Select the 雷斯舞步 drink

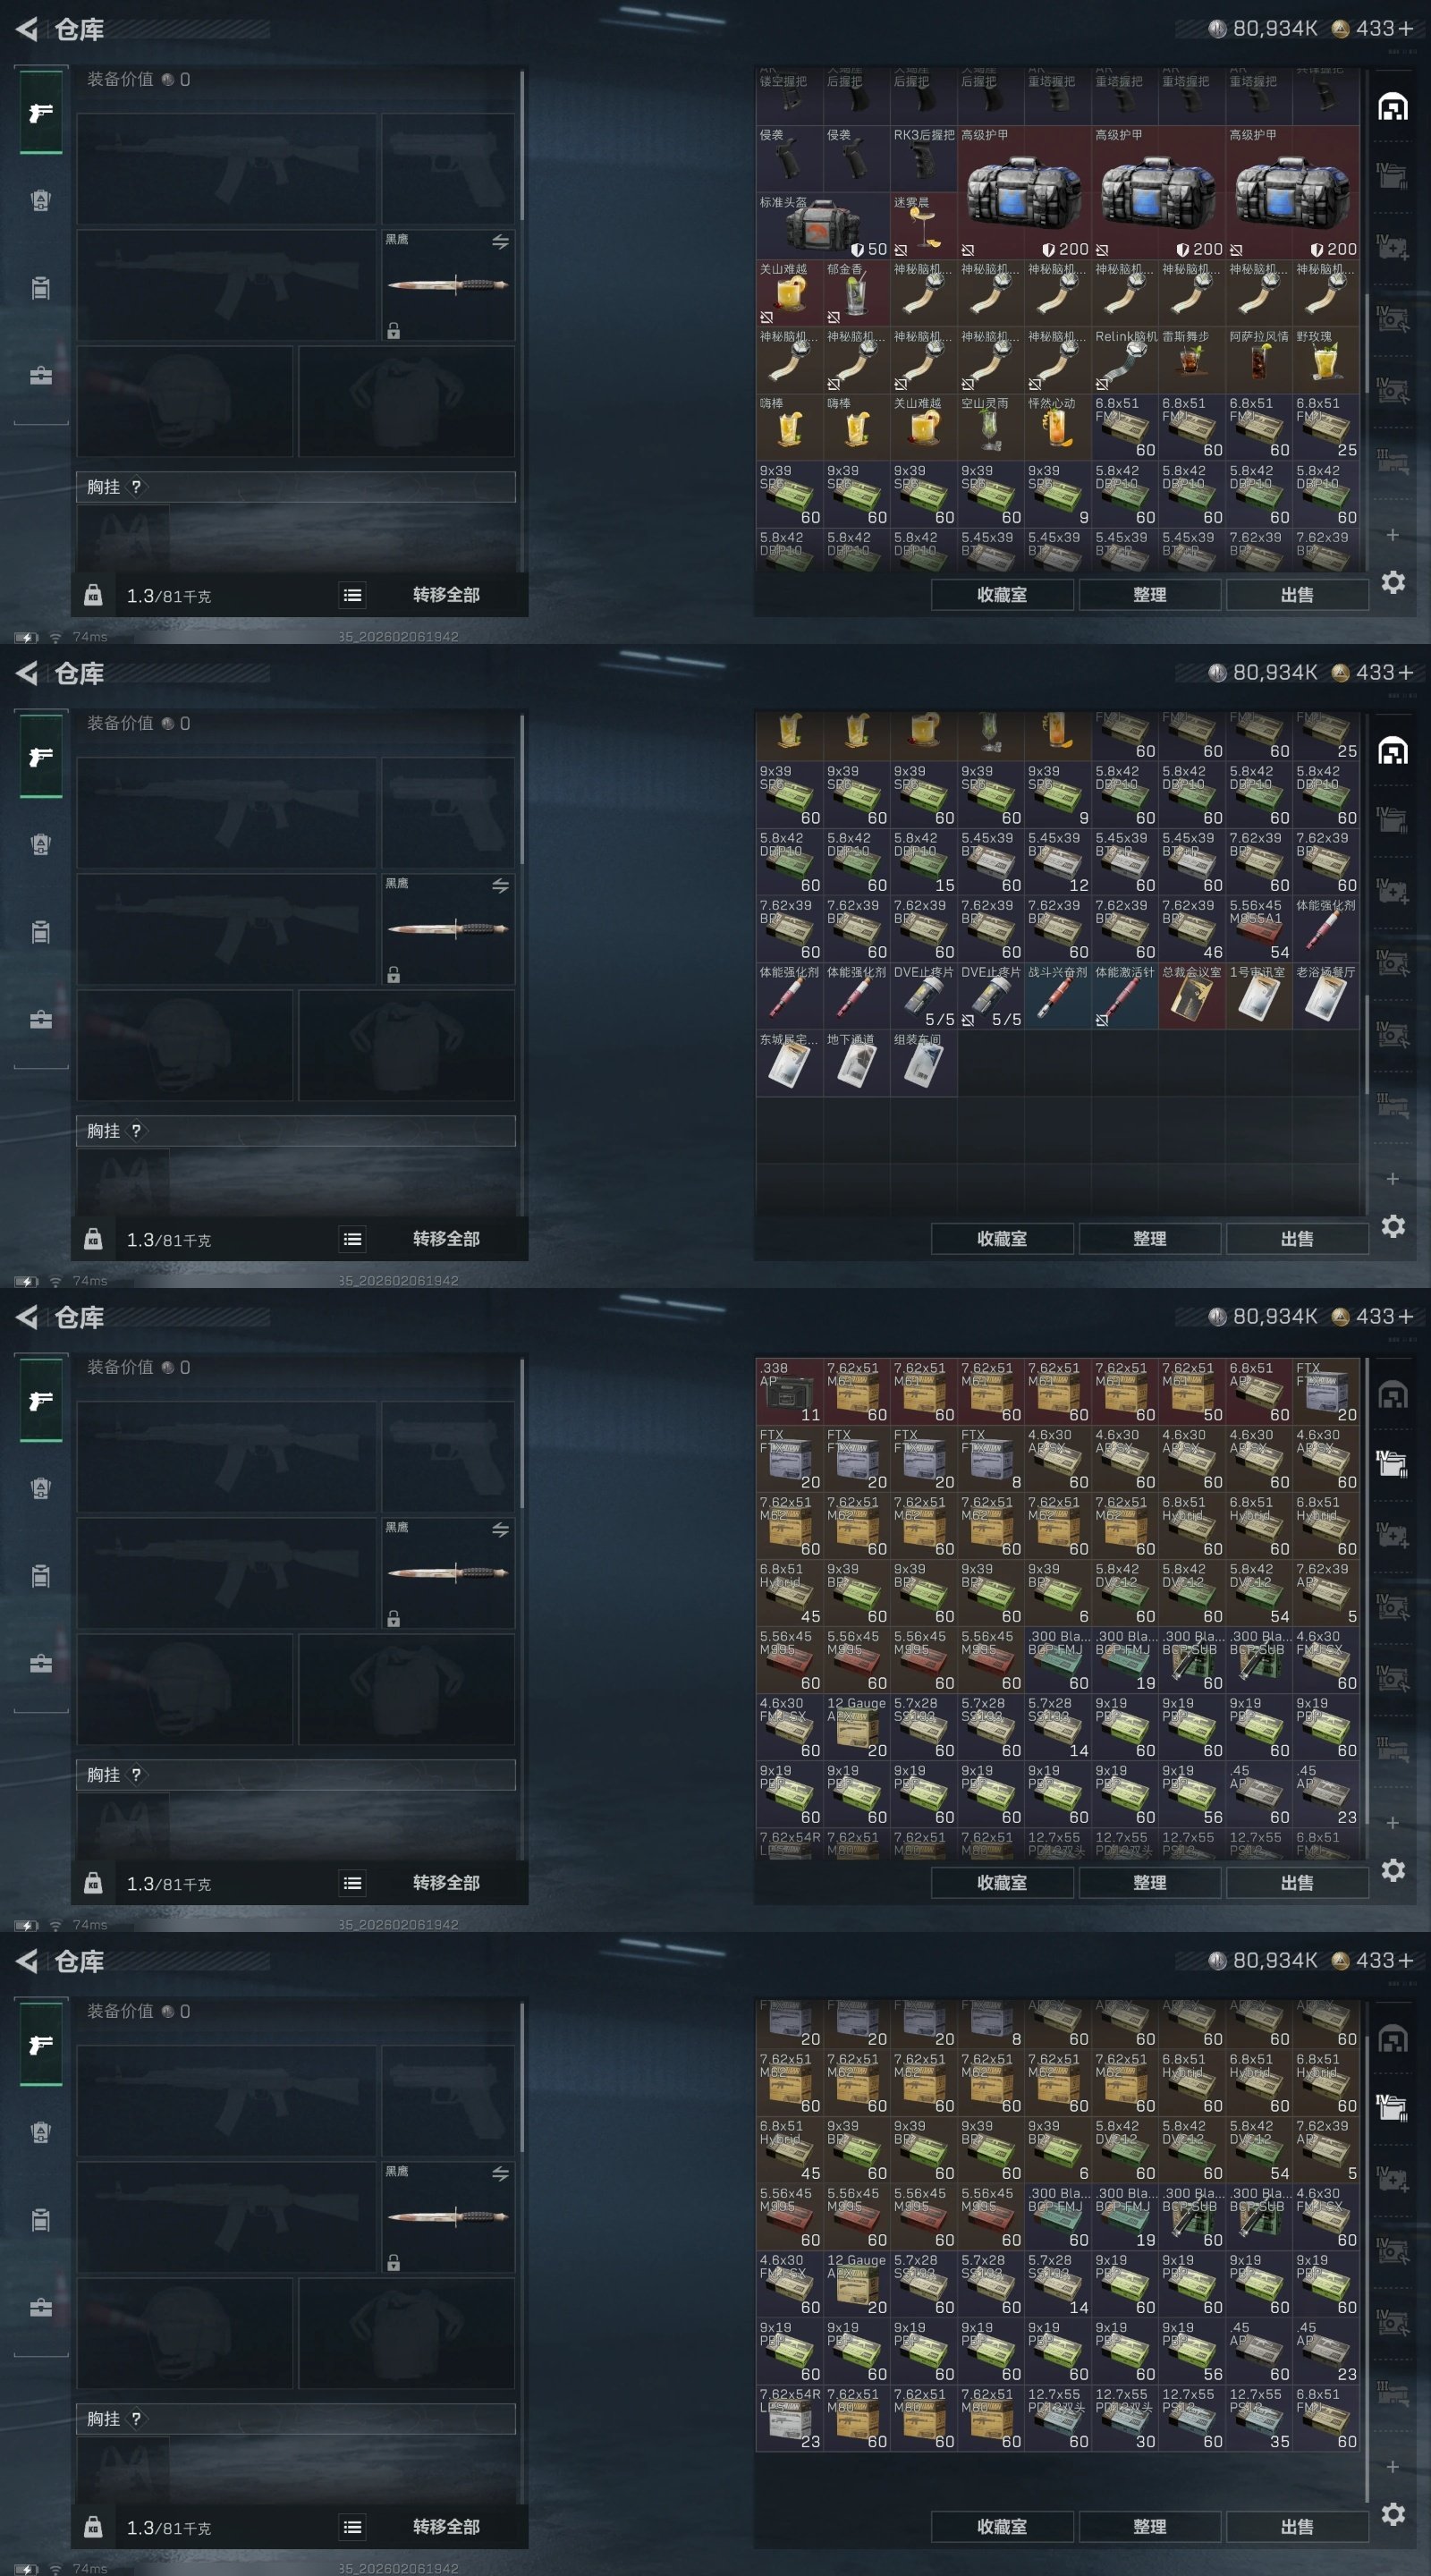pyautogui.click(x=1192, y=360)
